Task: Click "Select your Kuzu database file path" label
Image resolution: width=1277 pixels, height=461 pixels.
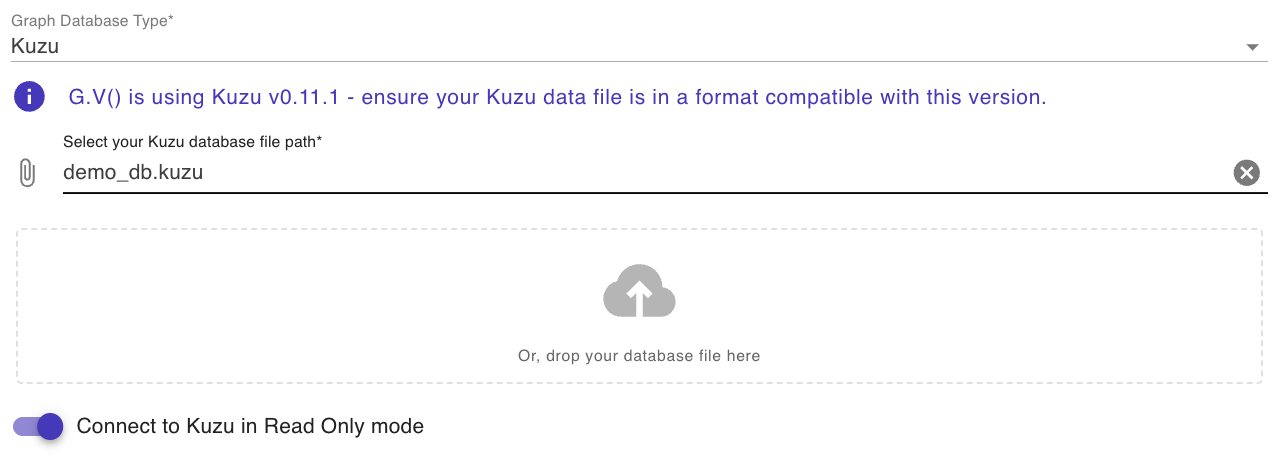Action: (192, 142)
